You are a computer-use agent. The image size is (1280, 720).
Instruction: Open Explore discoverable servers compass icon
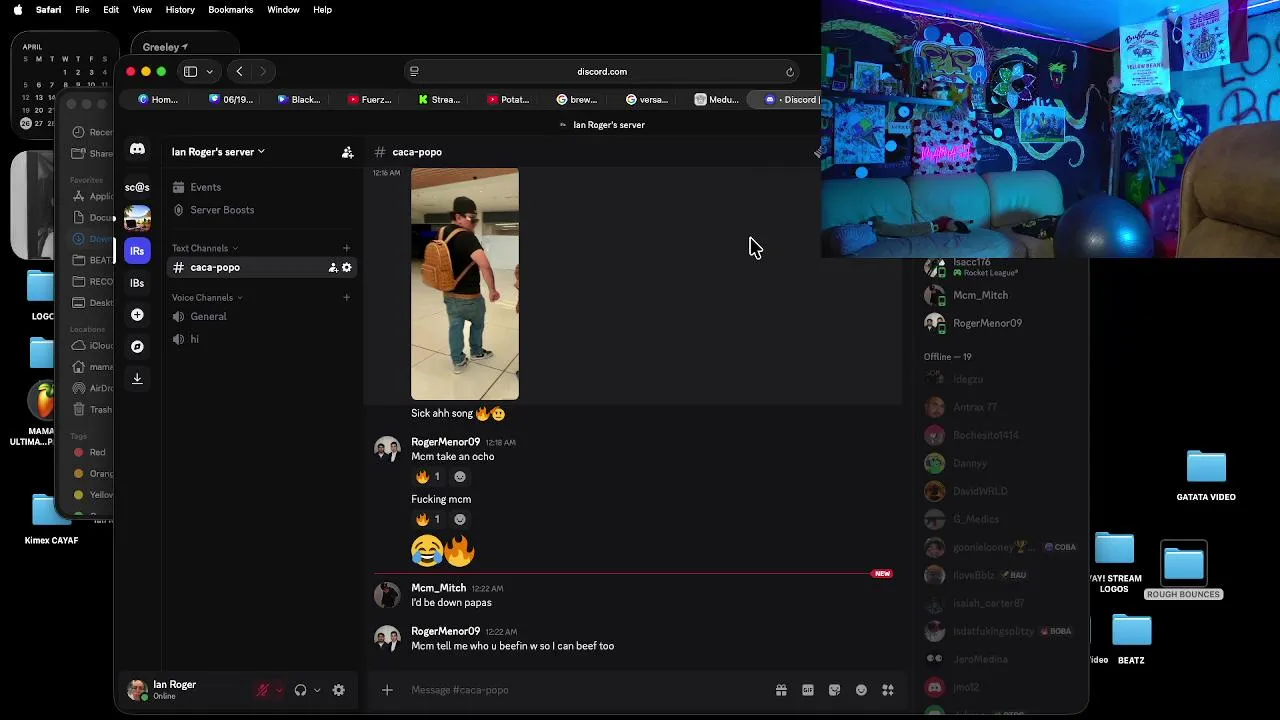click(x=137, y=347)
